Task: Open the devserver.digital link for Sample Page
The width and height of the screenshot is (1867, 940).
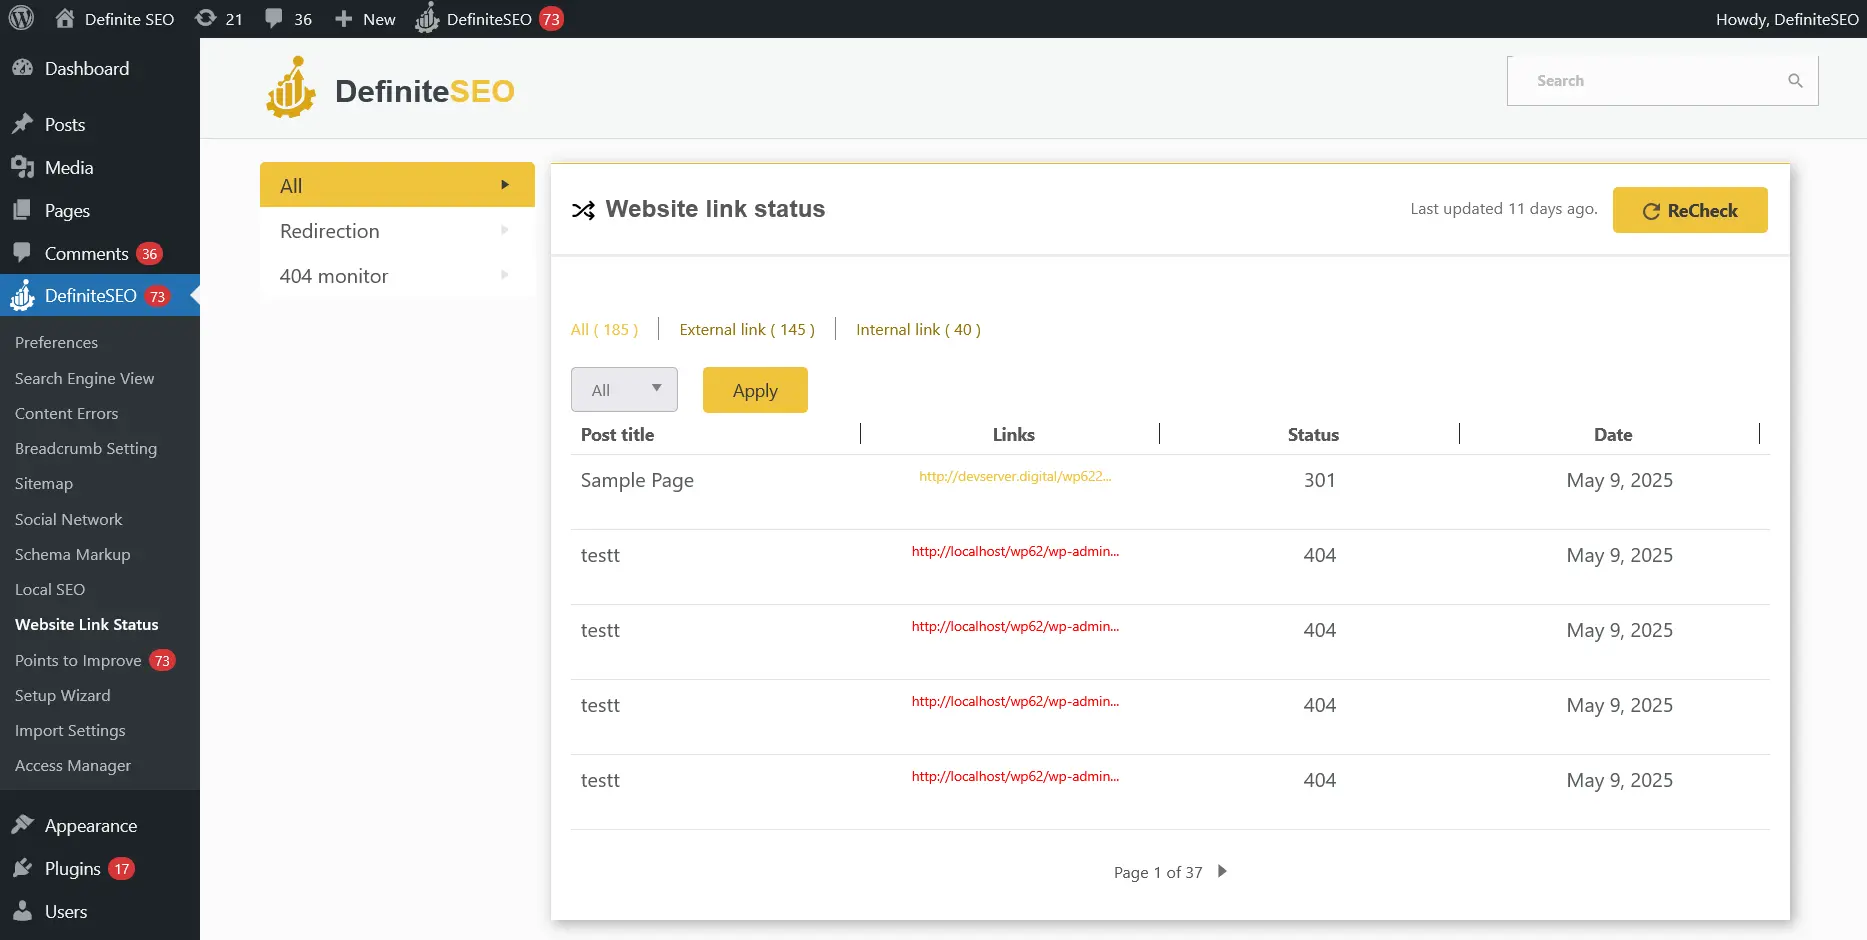Action: point(1015,476)
